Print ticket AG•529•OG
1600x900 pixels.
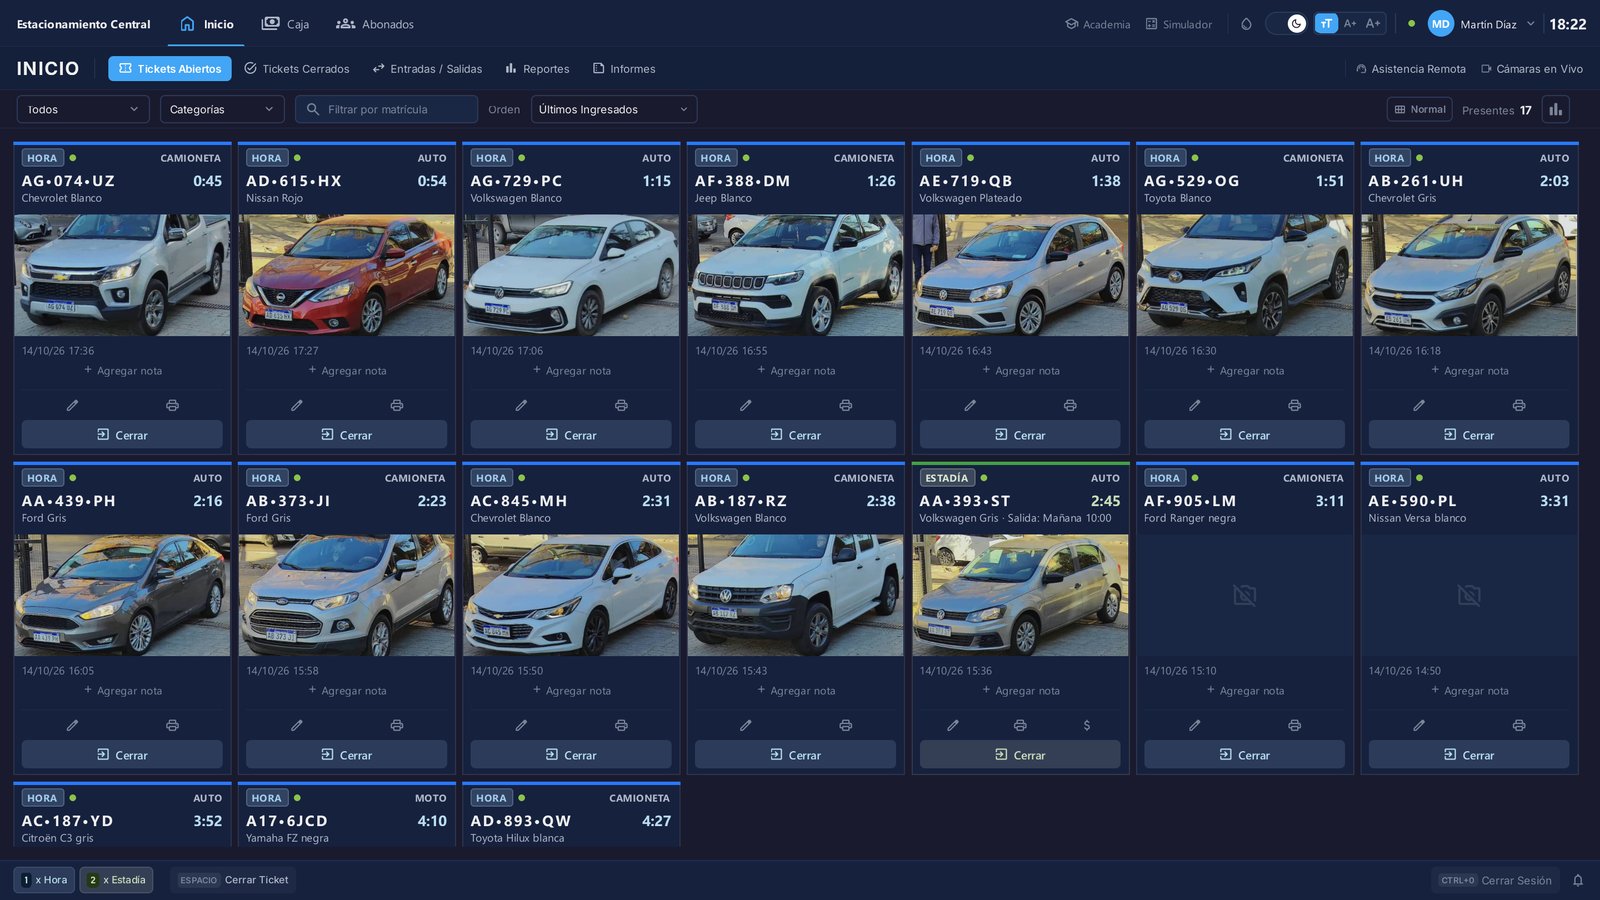[x=1295, y=405]
